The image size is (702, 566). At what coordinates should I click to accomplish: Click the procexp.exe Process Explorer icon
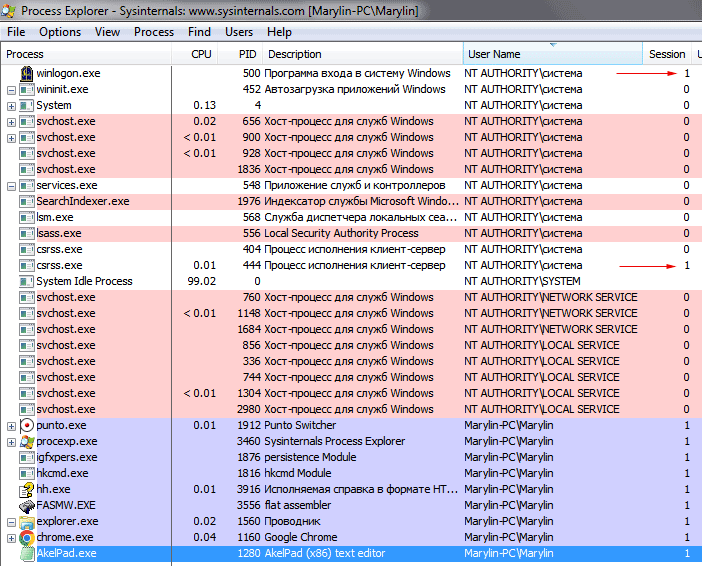27,441
